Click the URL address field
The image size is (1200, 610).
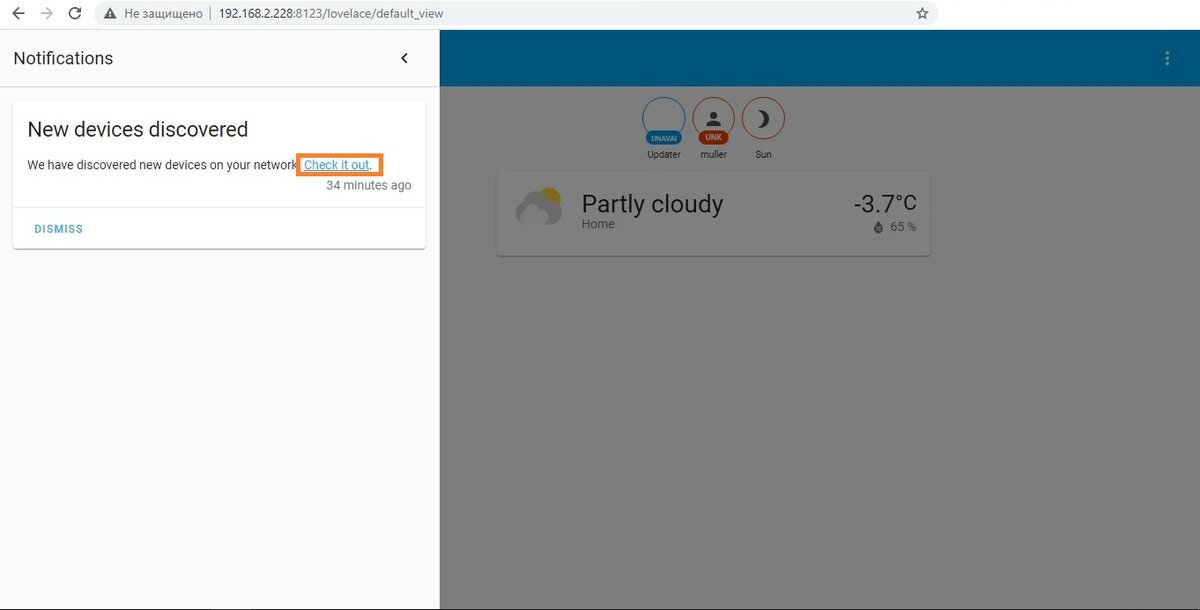(x=515, y=14)
